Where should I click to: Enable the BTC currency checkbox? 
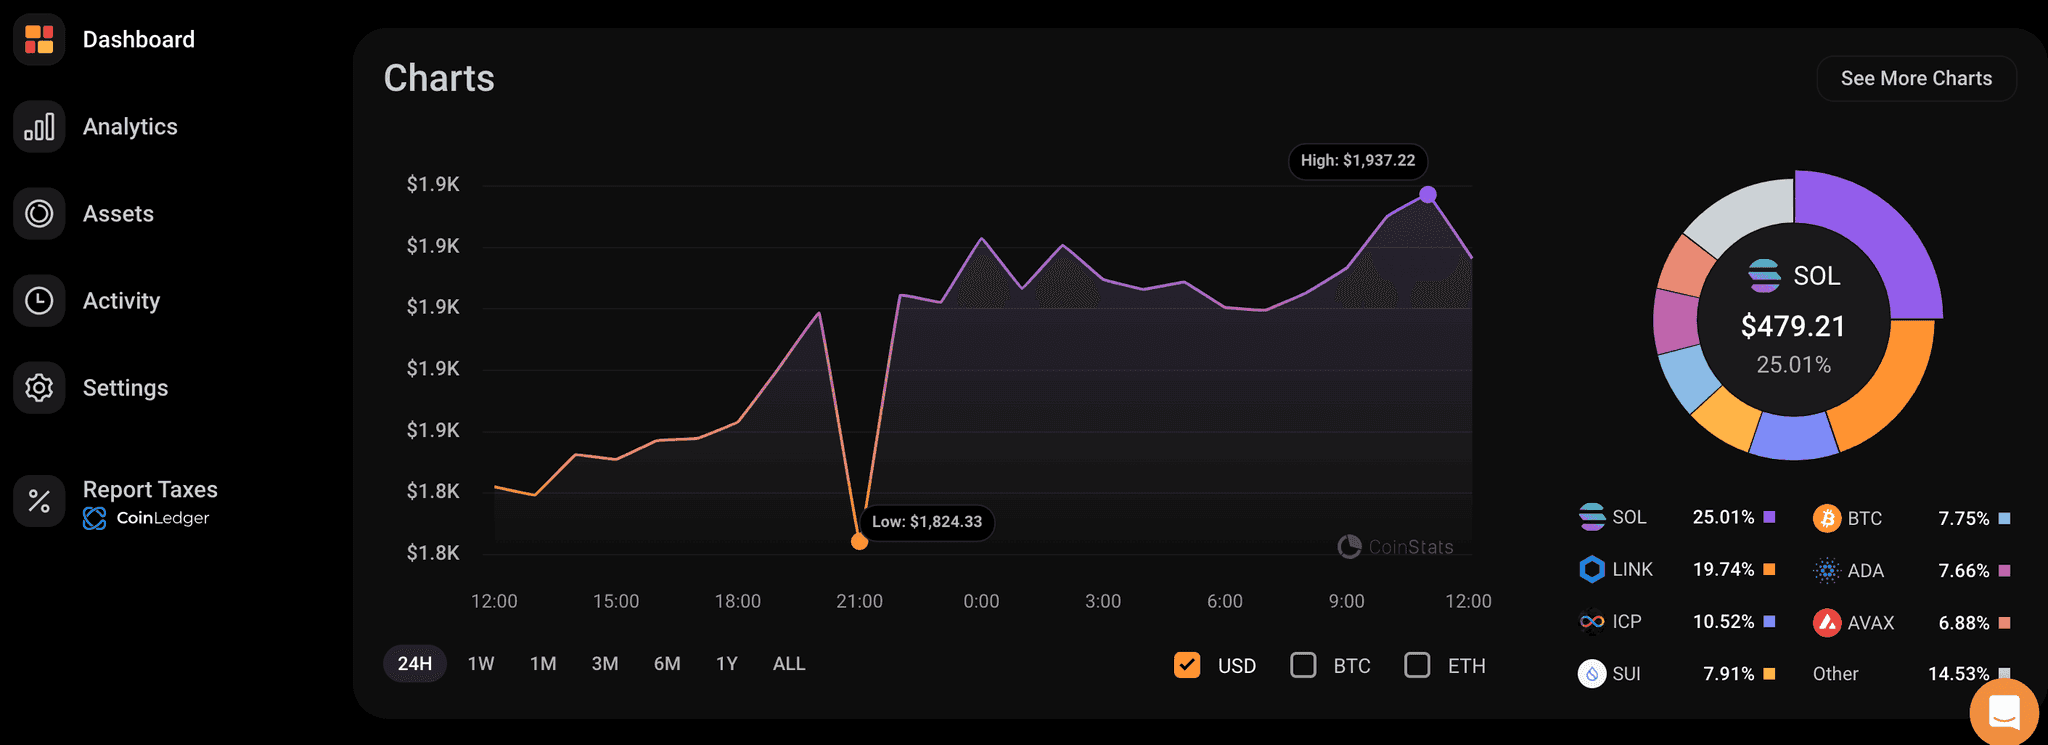(x=1303, y=665)
